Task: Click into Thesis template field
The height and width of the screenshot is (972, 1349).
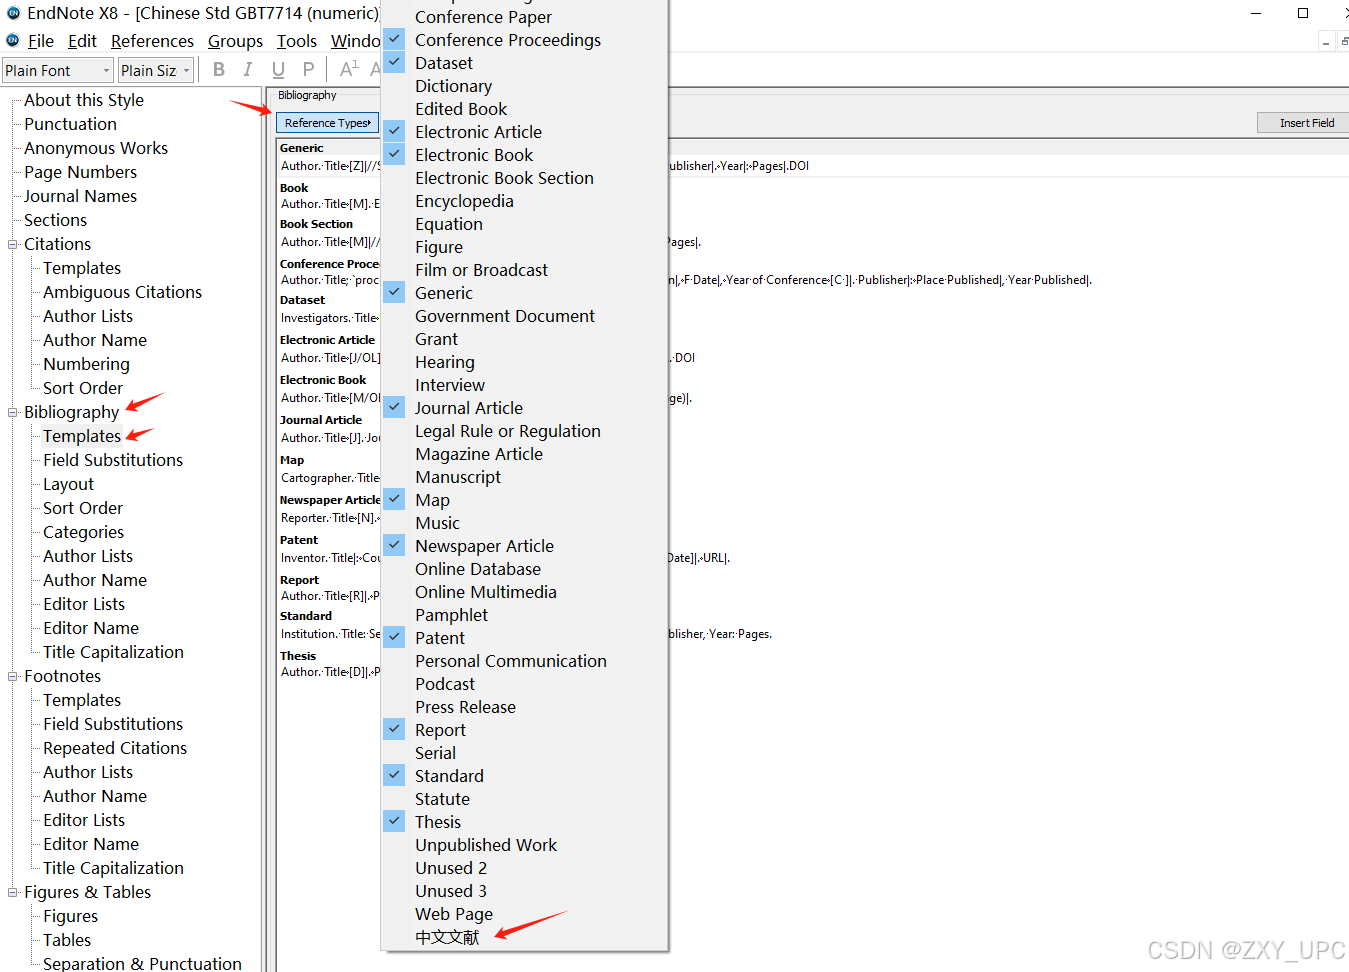Action: 330,672
